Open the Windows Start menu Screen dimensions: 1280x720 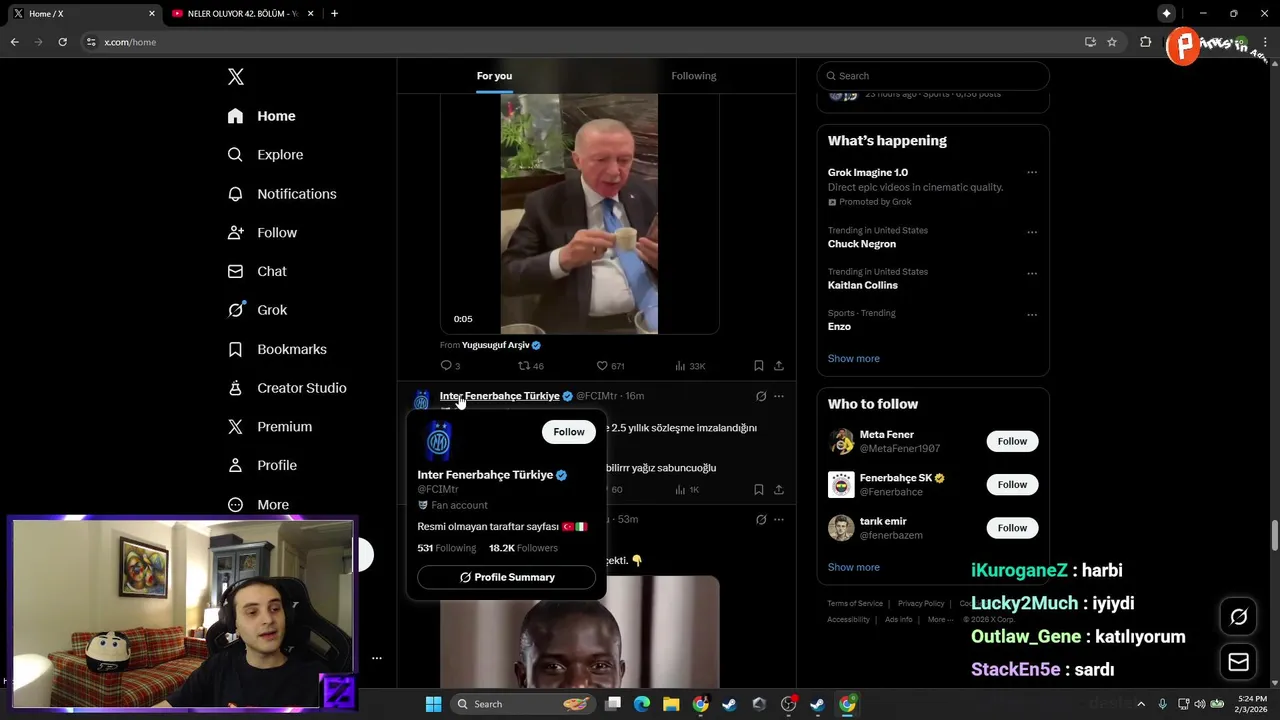pyautogui.click(x=433, y=704)
